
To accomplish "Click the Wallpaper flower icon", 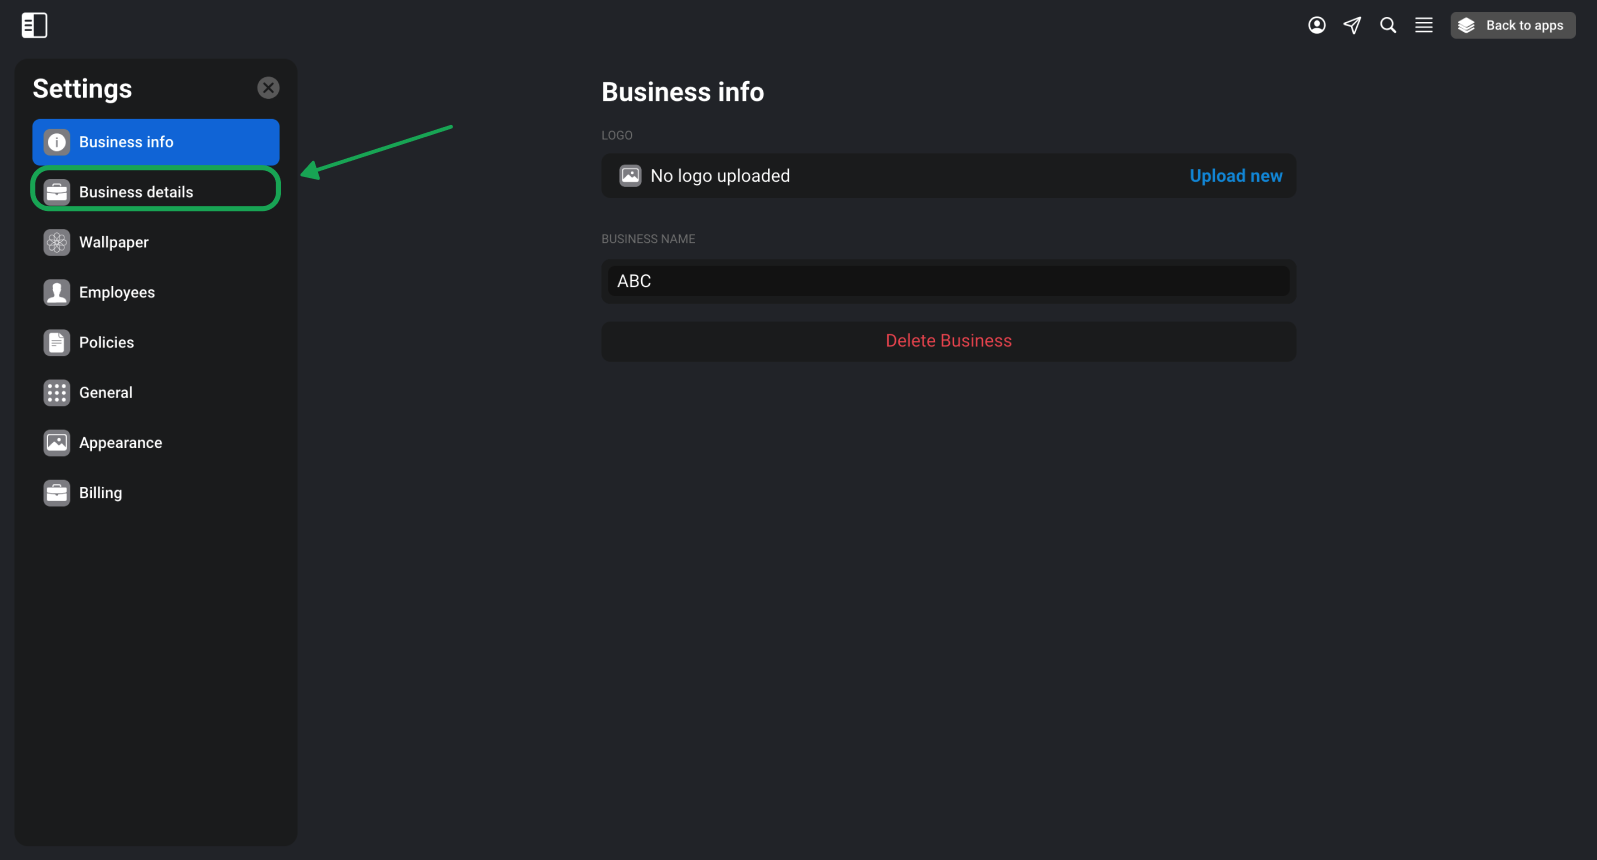I will [x=57, y=242].
